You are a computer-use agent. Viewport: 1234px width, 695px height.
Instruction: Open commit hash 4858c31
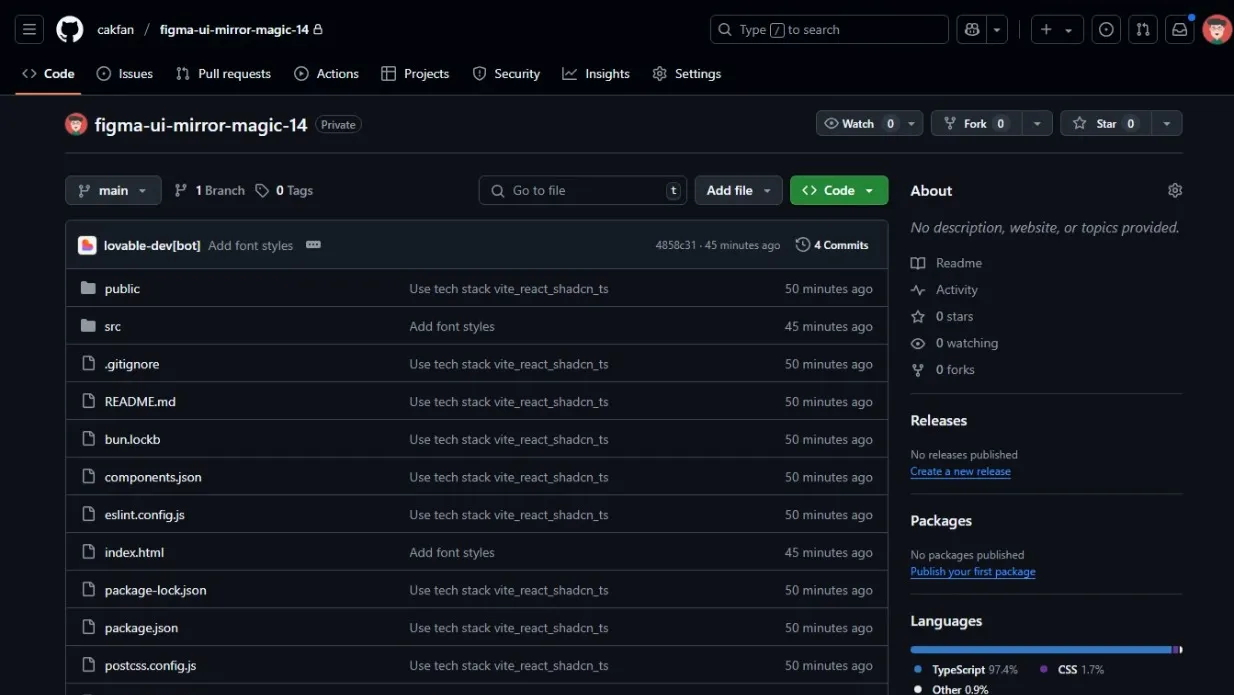tap(675, 245)
